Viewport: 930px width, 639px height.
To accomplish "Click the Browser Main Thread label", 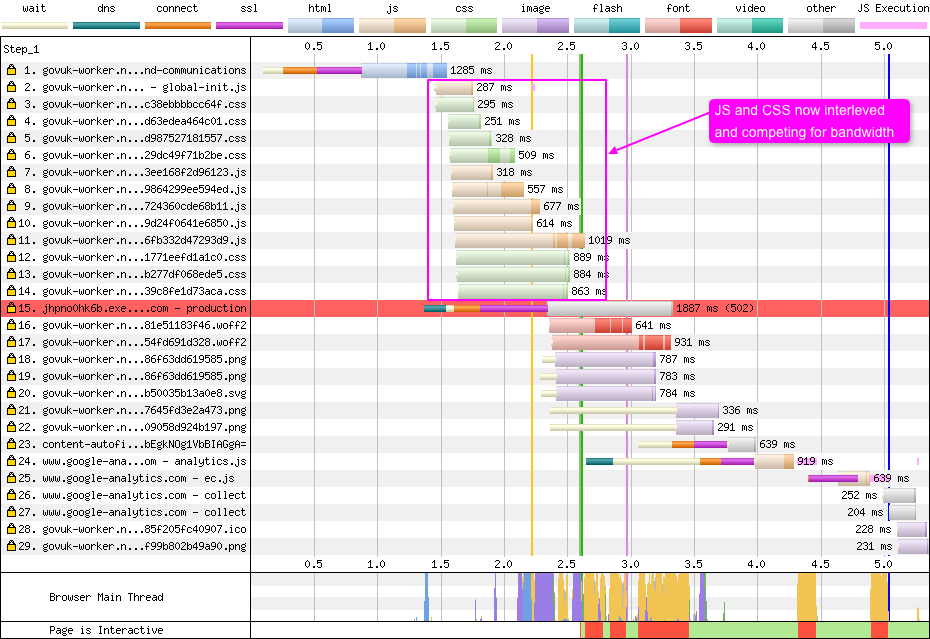I will (106, 597).
